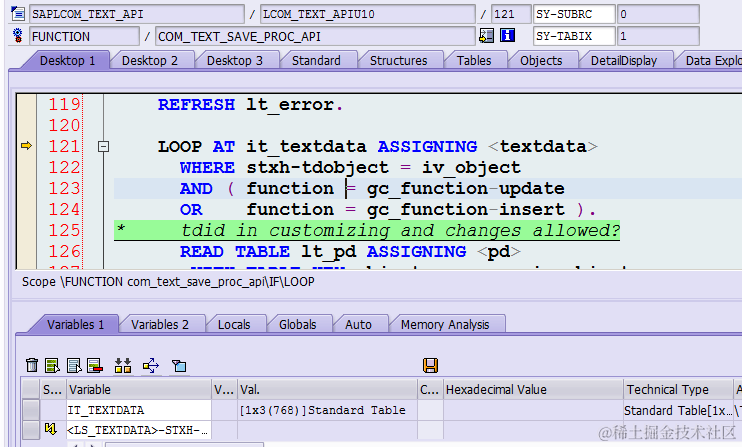Switch to the Variables 2 tab
742x447 pixels.
160,324
